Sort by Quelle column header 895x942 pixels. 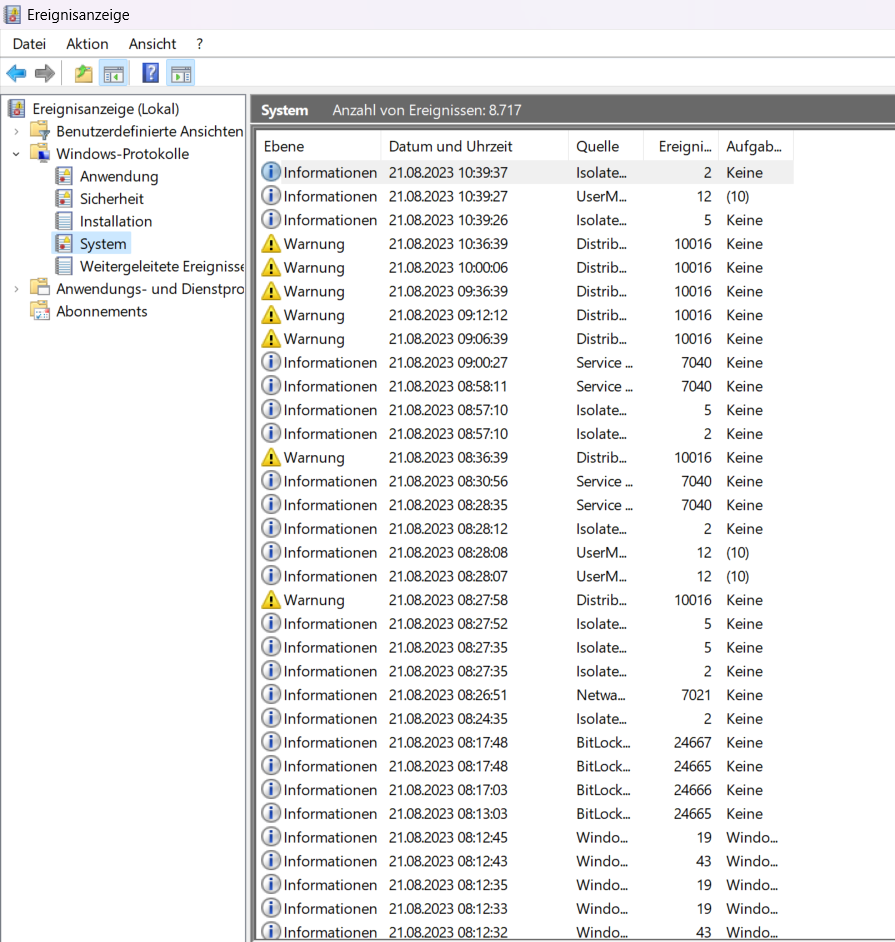click(x=605, y=146)
